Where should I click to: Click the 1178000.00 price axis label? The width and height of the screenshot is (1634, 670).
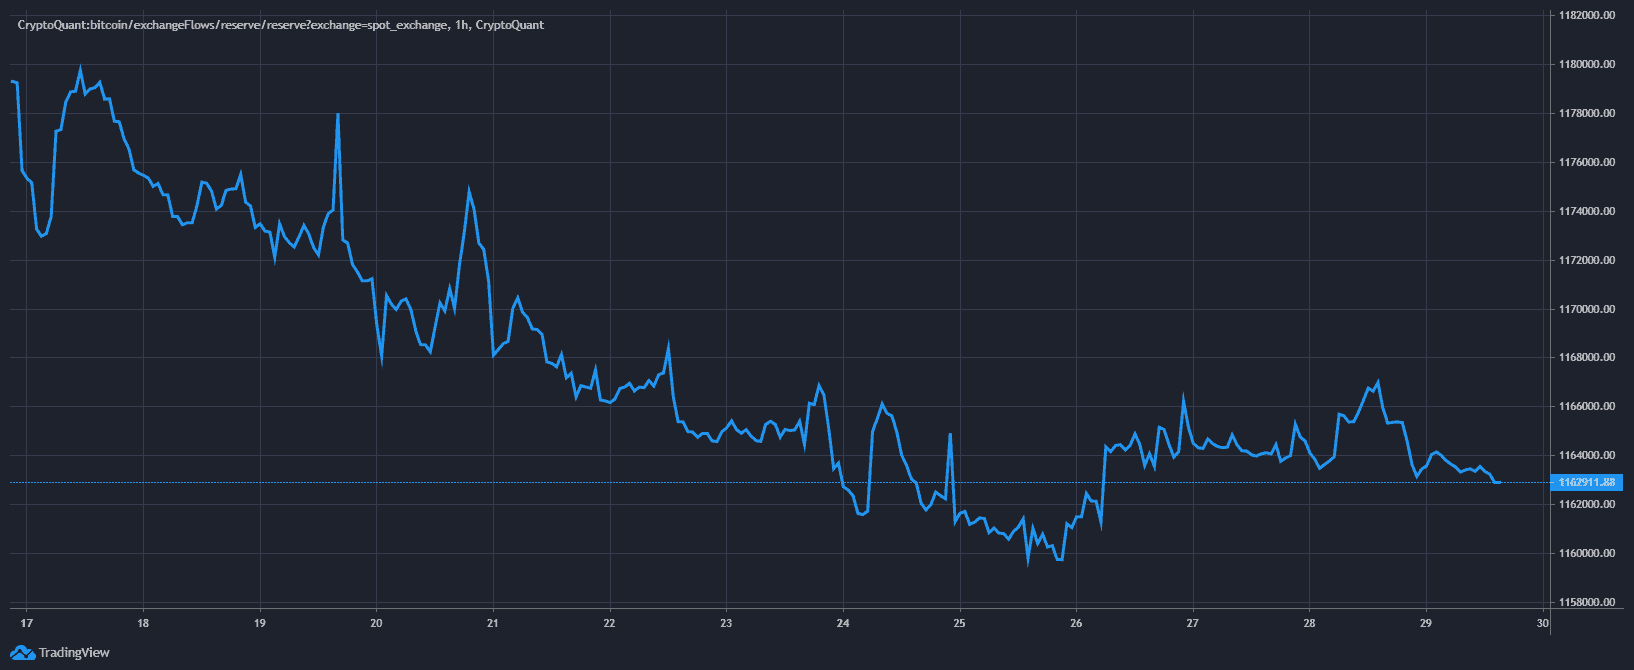(x=1587, y=114)
